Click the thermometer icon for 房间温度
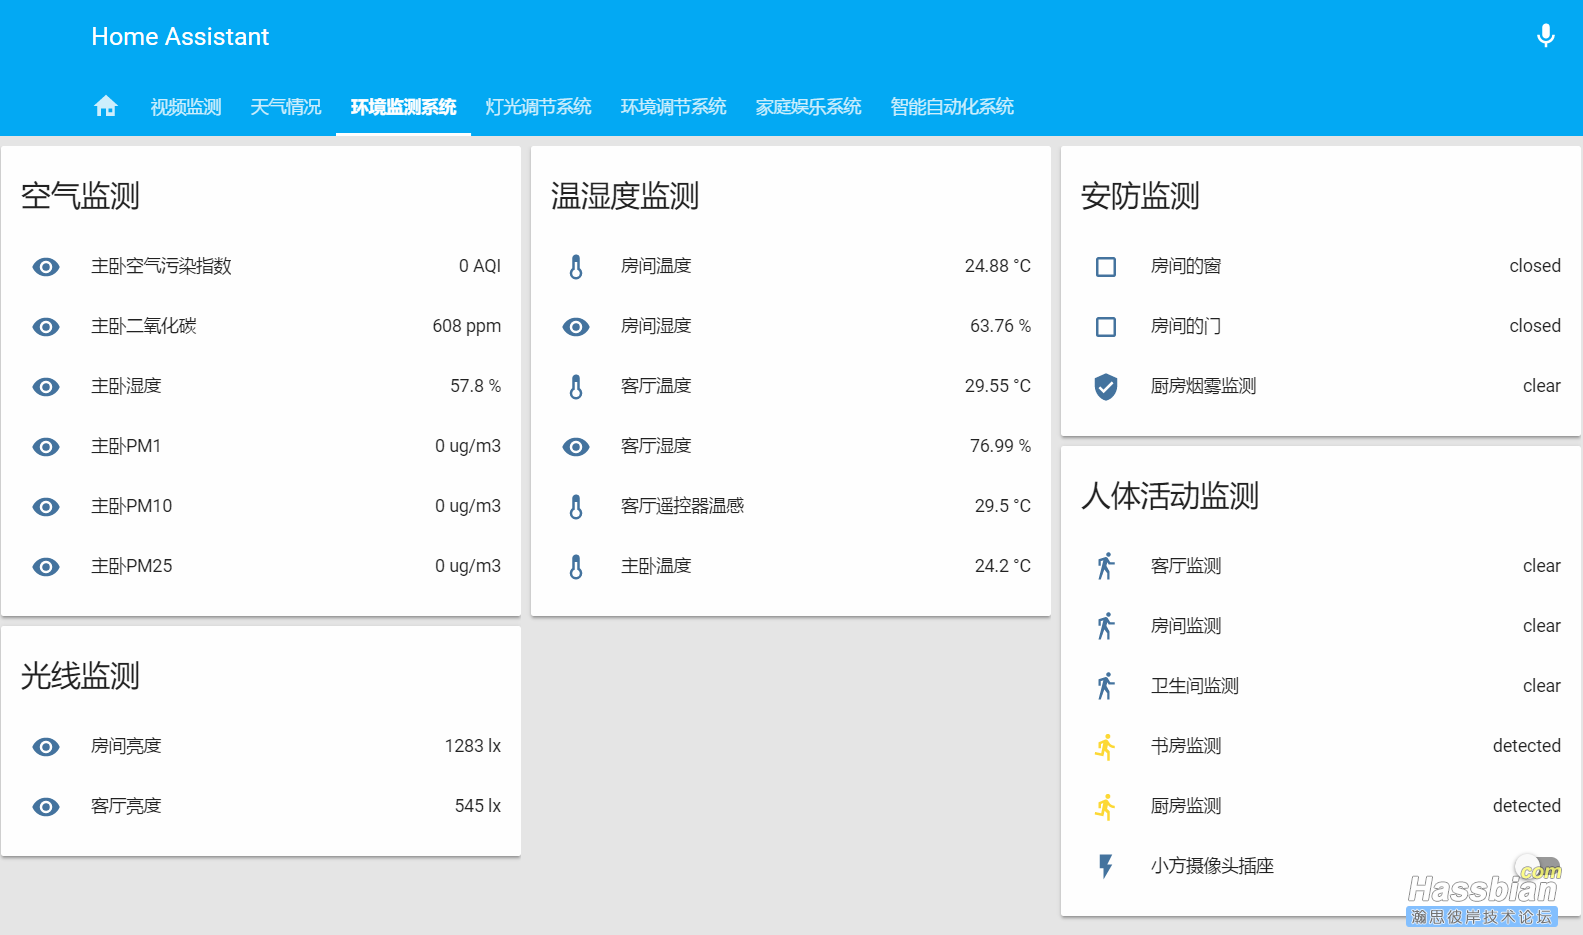Image resolution: width=1583 pixels, height=935 pixels. click(576, 267)
